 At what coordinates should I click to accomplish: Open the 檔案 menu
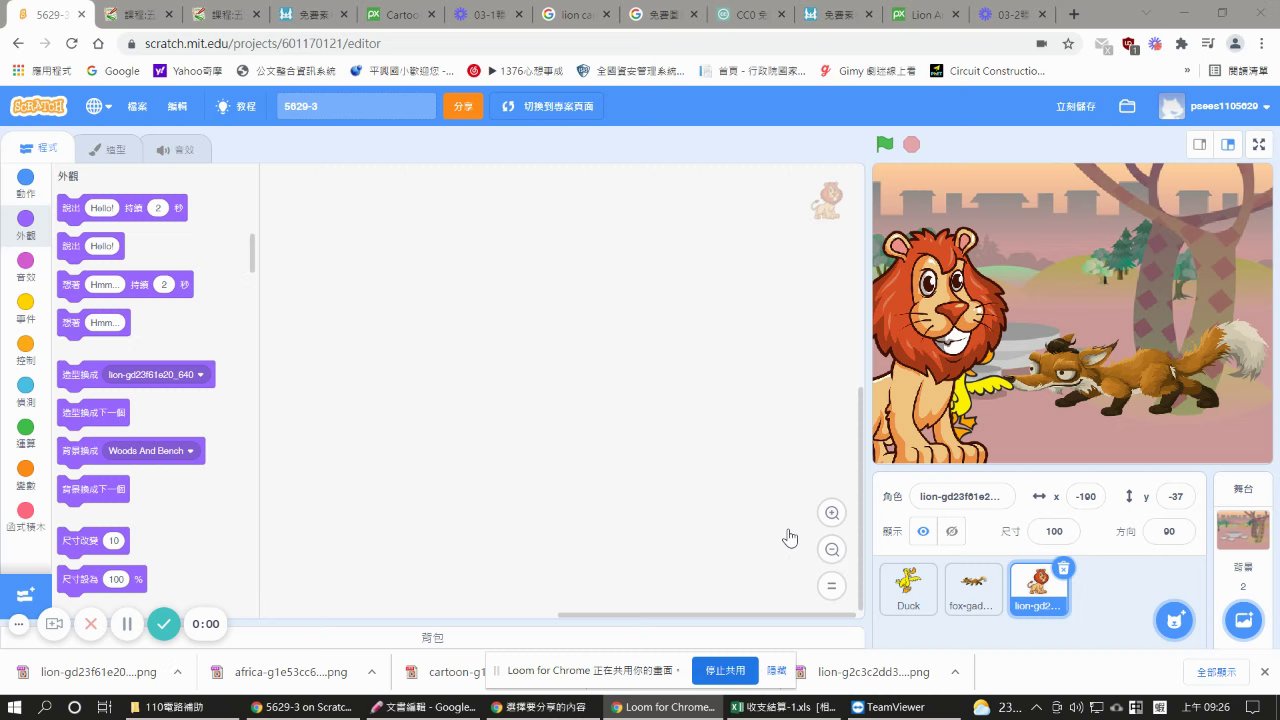tap(137, 106)
